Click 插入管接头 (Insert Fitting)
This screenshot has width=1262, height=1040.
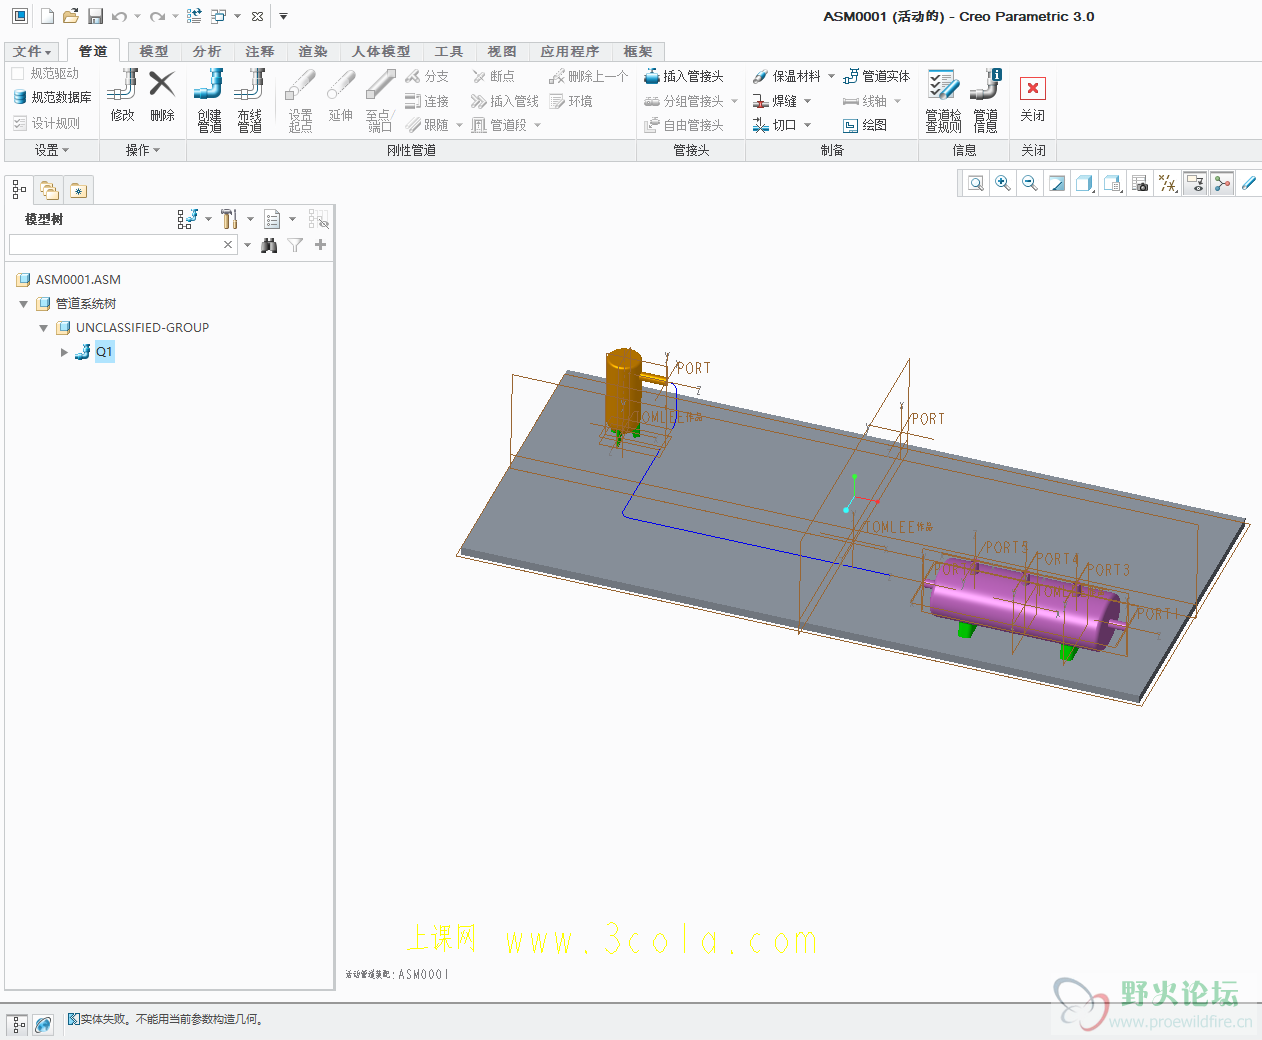coord(684,76)
